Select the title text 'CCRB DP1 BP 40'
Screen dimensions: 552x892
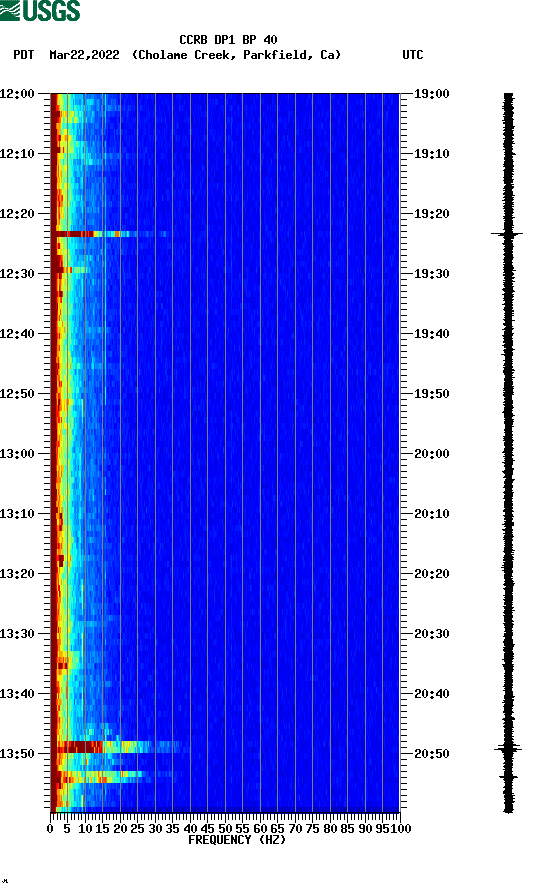tap(228, 40)
